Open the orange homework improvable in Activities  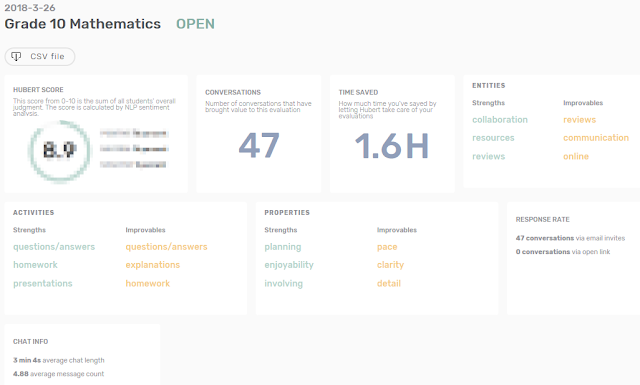coord(148,283)
